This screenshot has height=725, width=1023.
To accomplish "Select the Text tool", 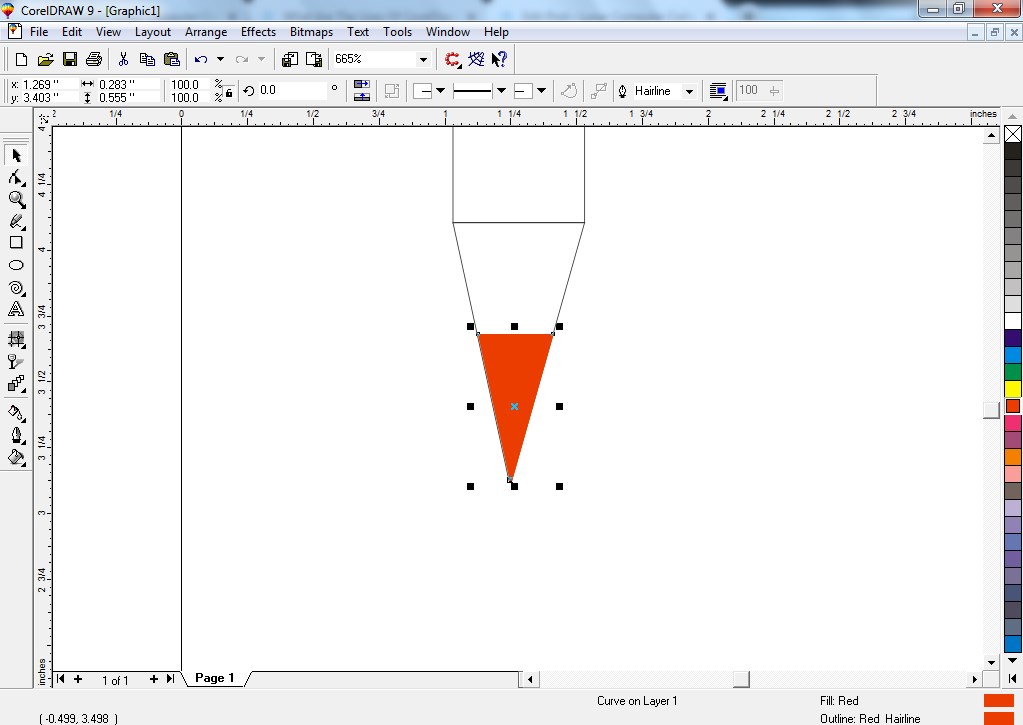I will coord(16,309).
